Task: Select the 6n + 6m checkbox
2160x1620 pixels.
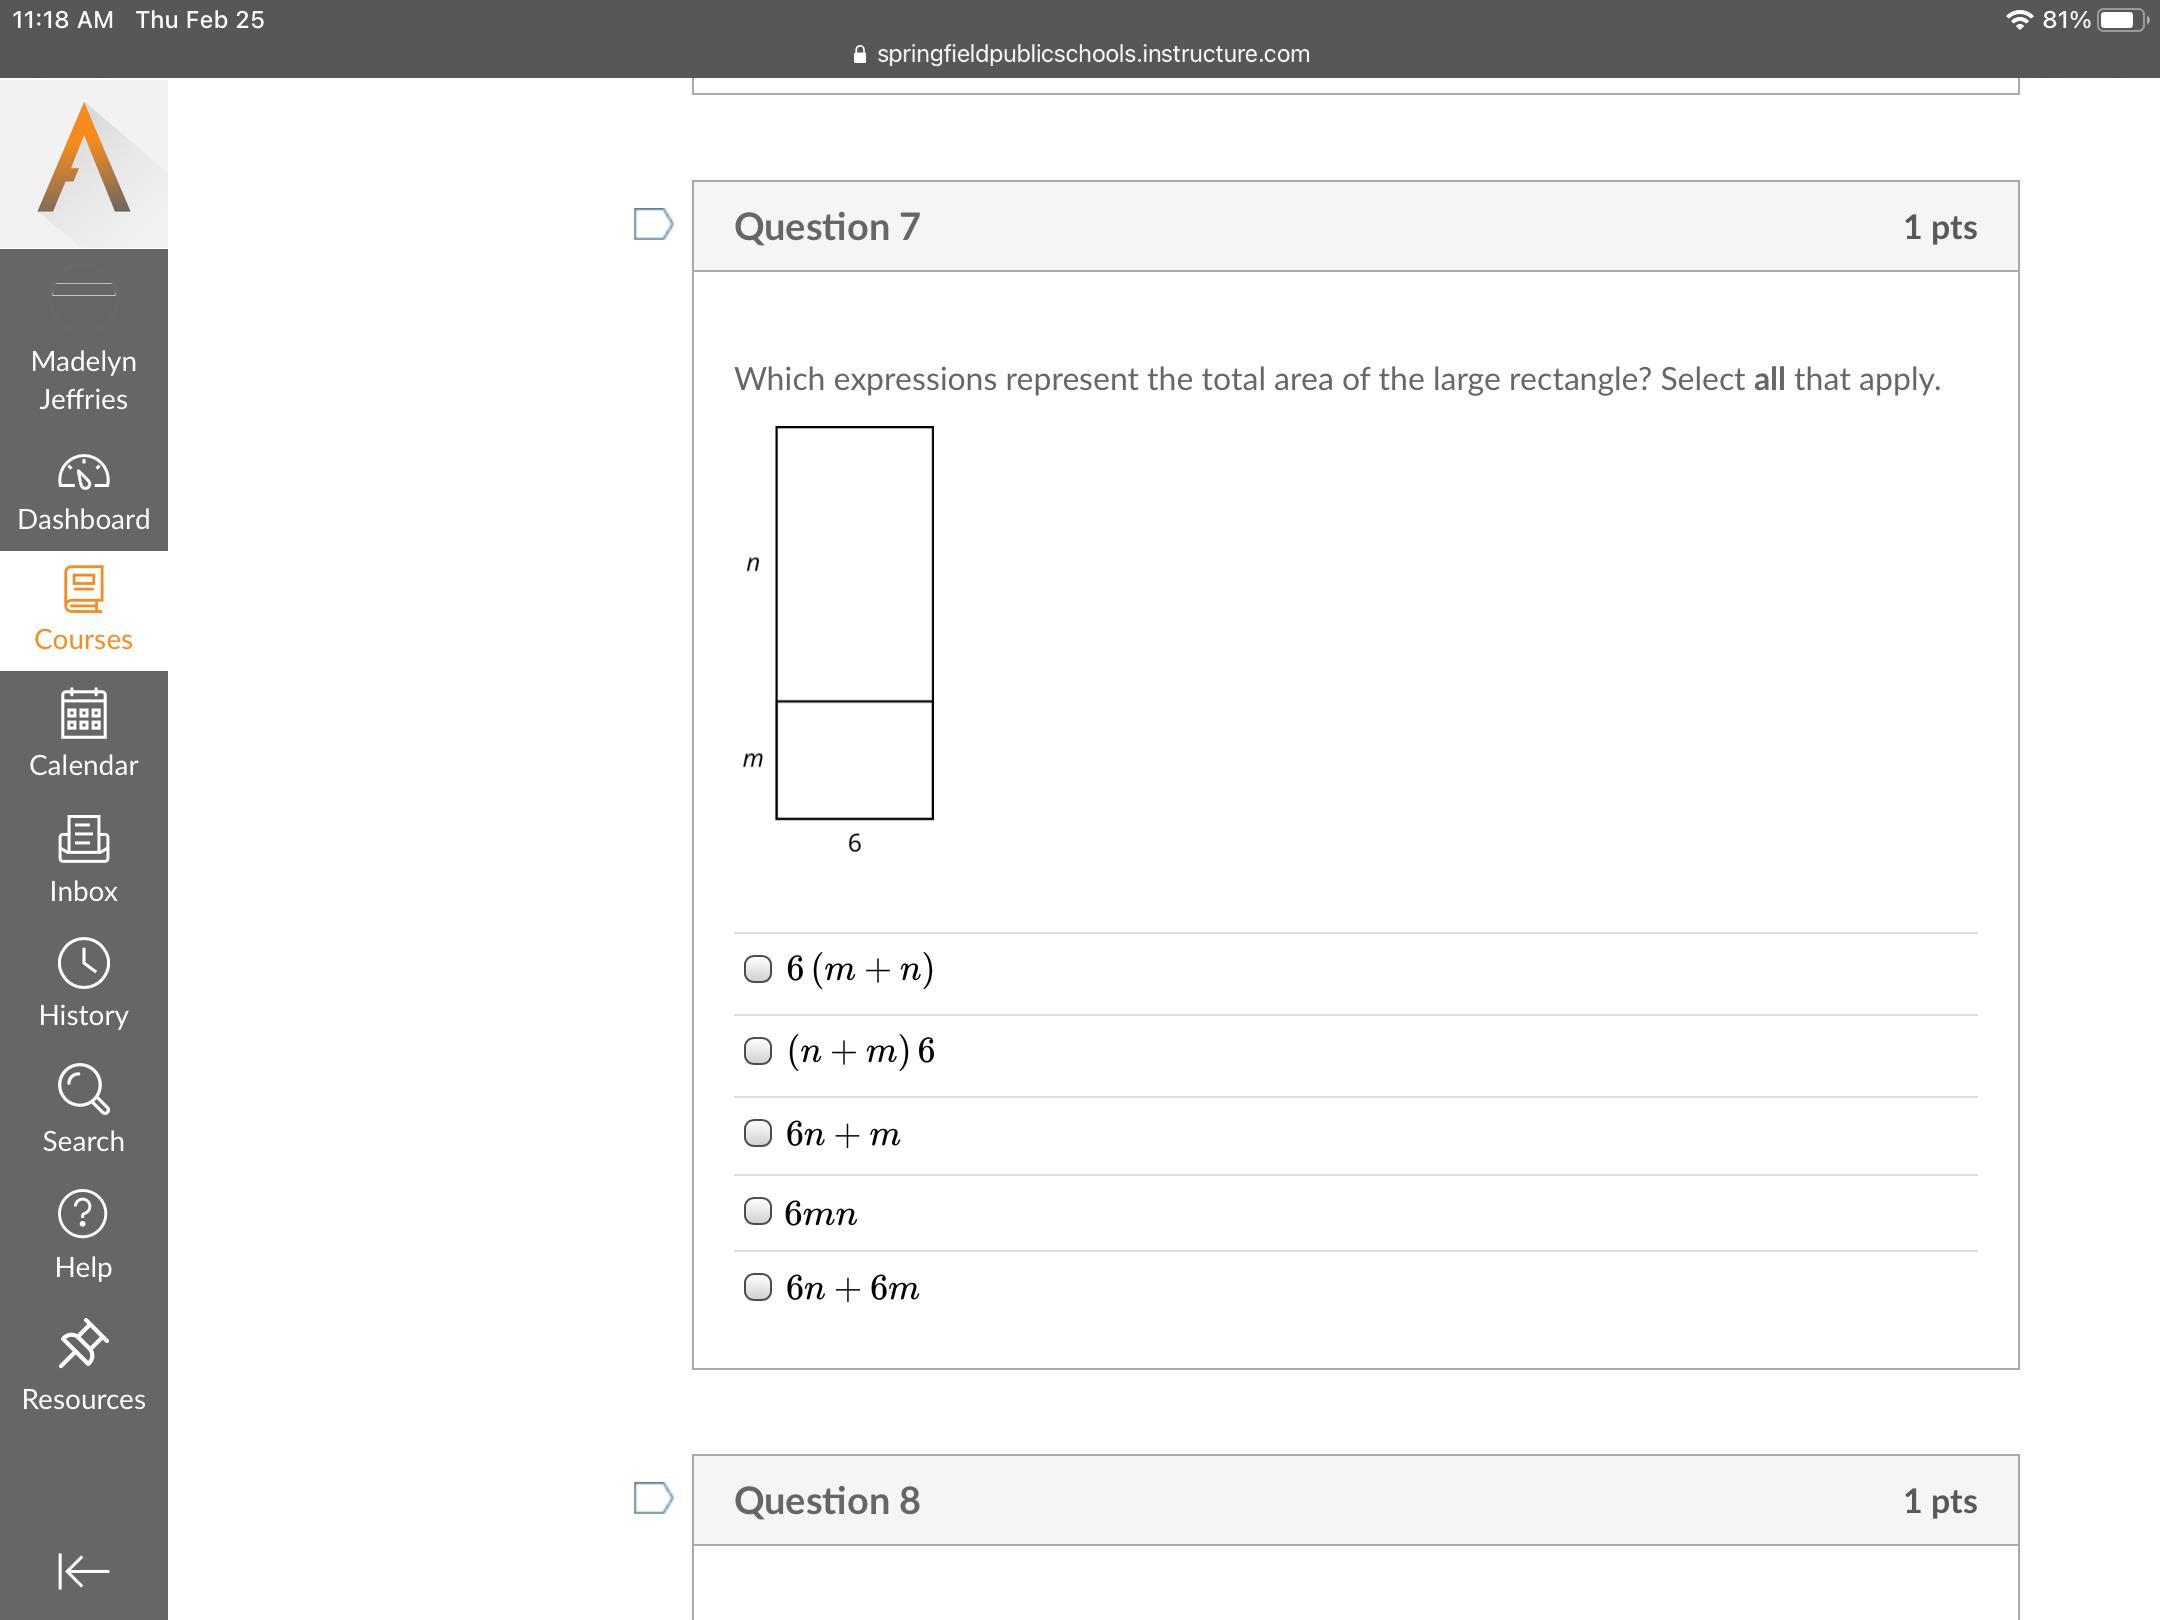Action: pyautogui.click(x=758, y=1287)
